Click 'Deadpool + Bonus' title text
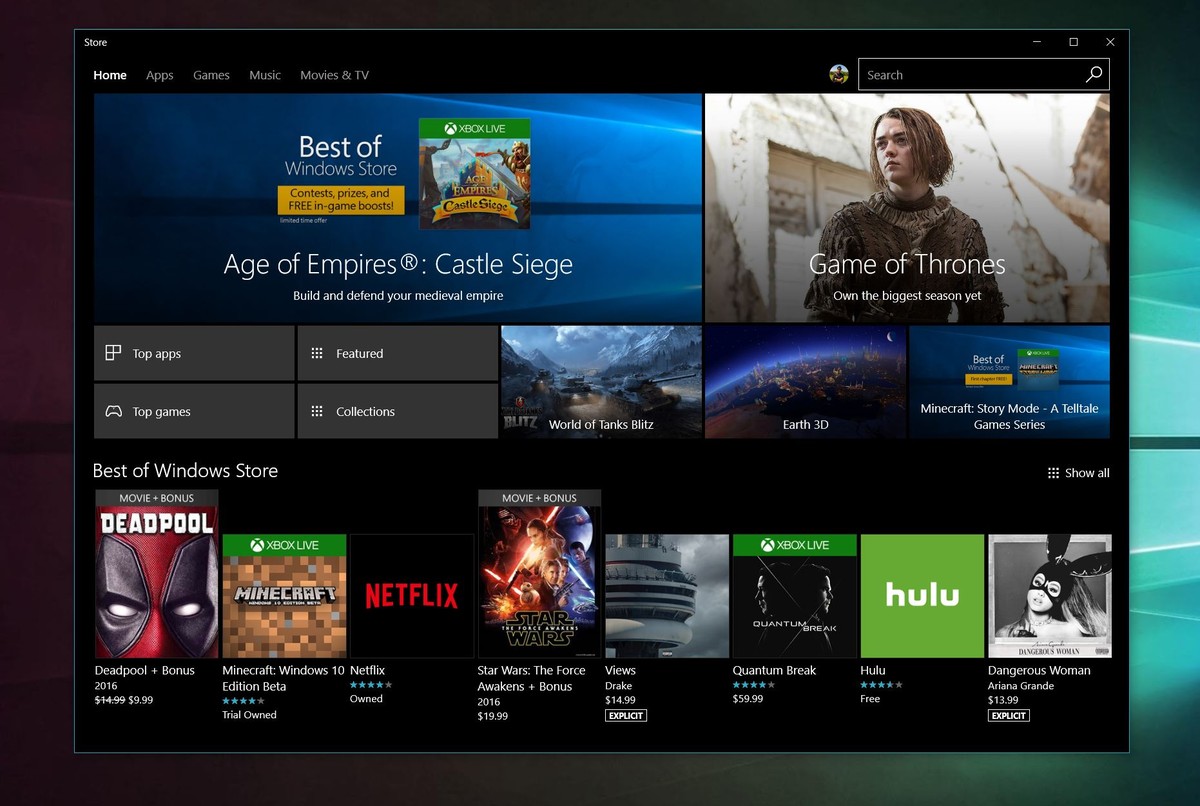Viewport: 1200px width, 806px height. (145, 670)
